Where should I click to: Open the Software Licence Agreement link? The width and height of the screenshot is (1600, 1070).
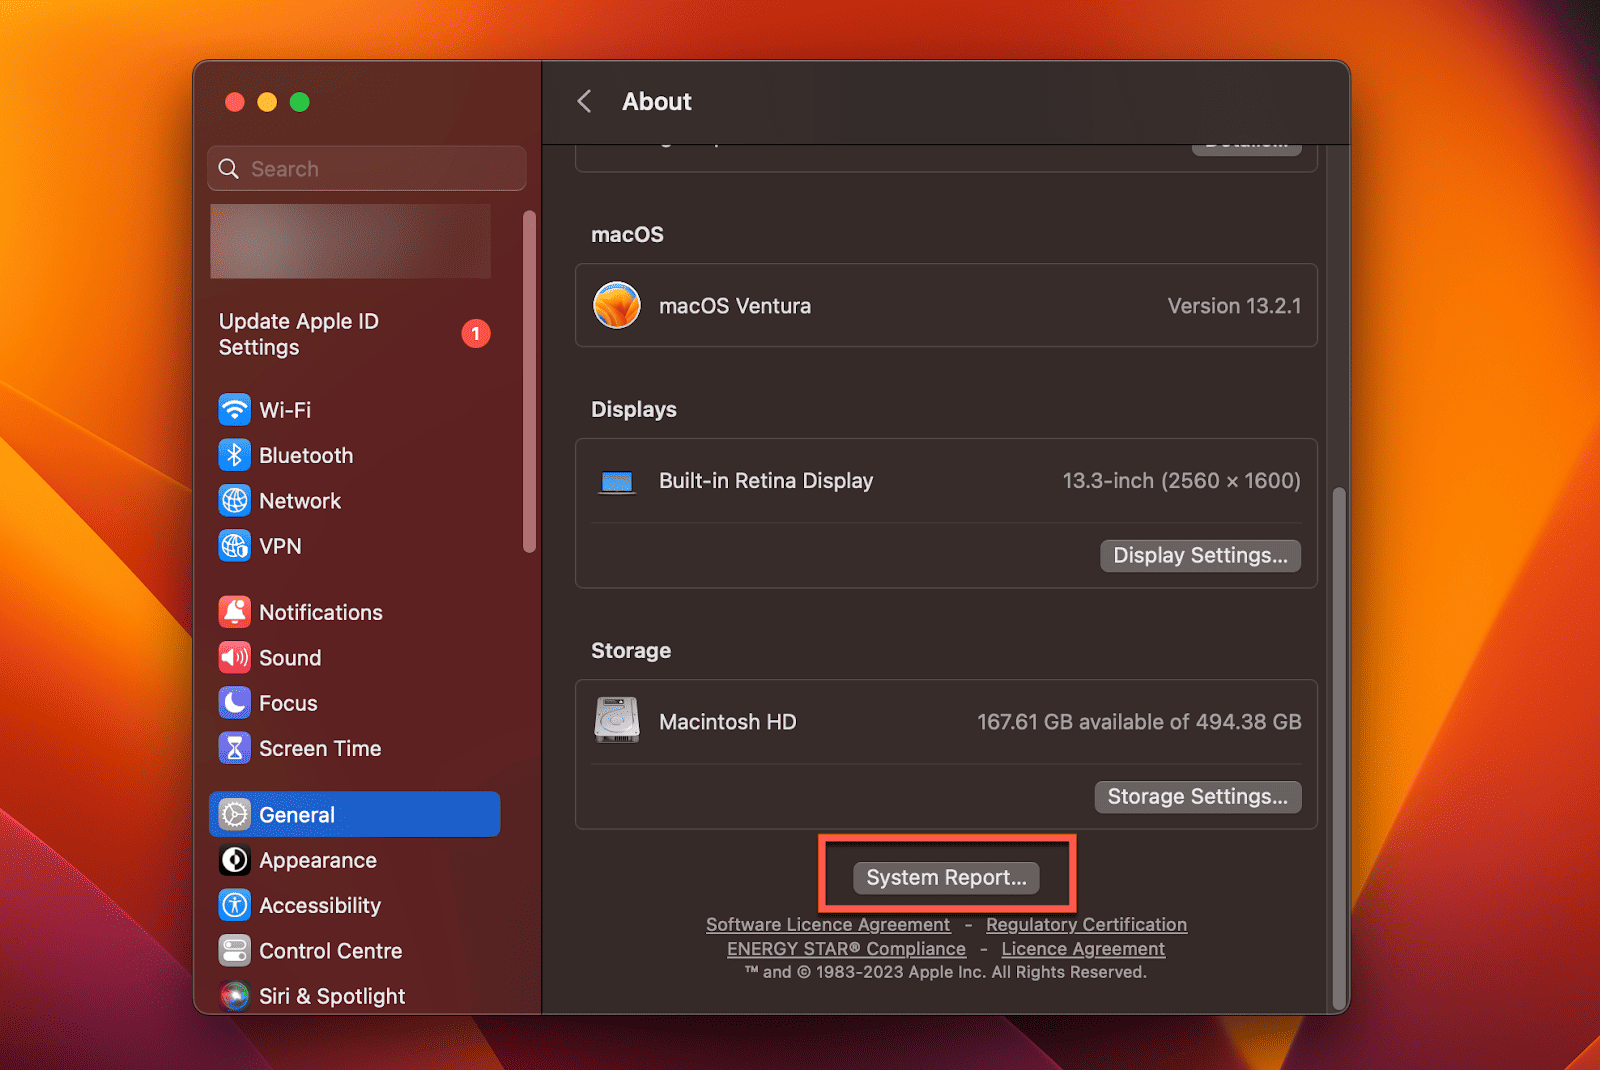click(x=827, y=924)
